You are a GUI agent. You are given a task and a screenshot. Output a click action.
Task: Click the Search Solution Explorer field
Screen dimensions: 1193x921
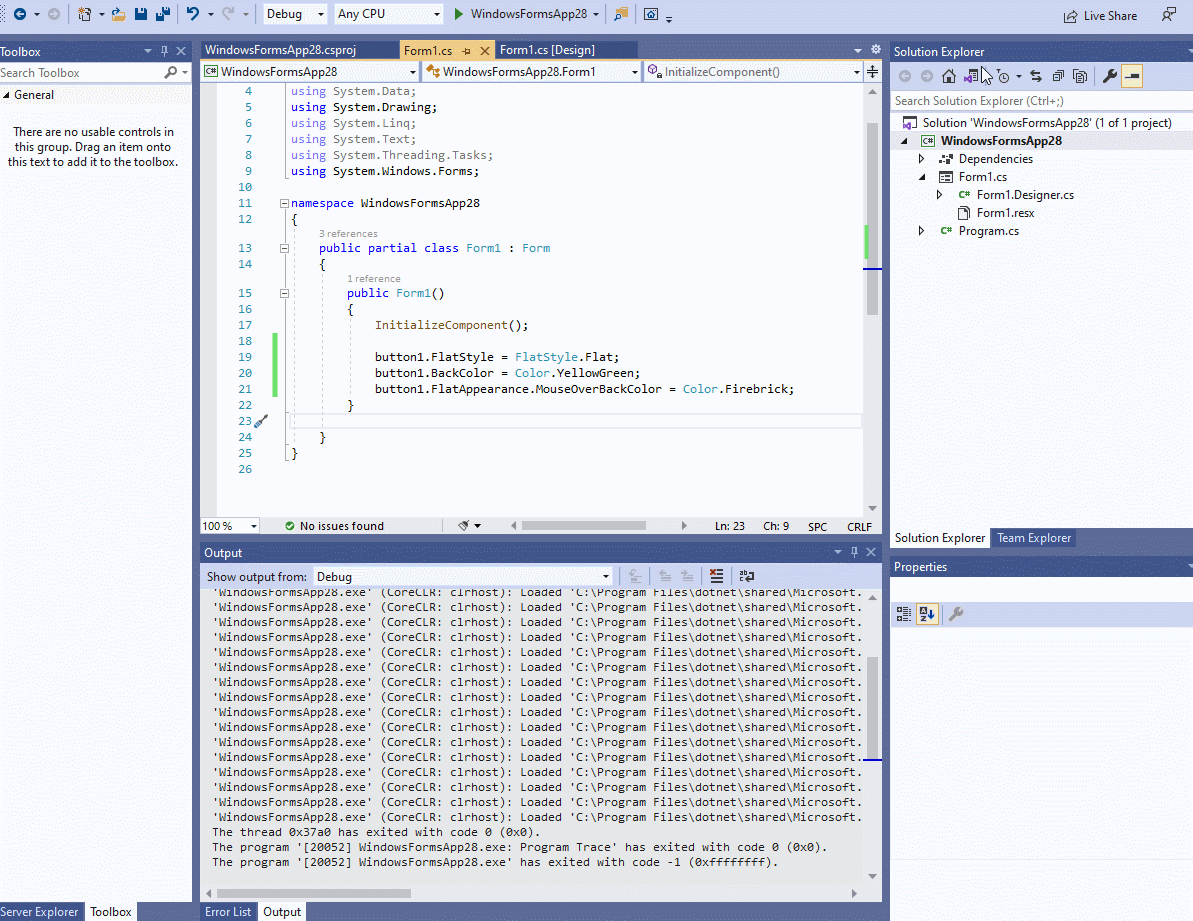pyautogui.click(x=1040, y=101)
